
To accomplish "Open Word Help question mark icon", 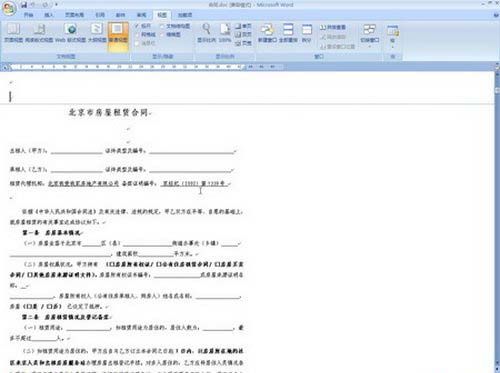I will (x=495, y=15).
